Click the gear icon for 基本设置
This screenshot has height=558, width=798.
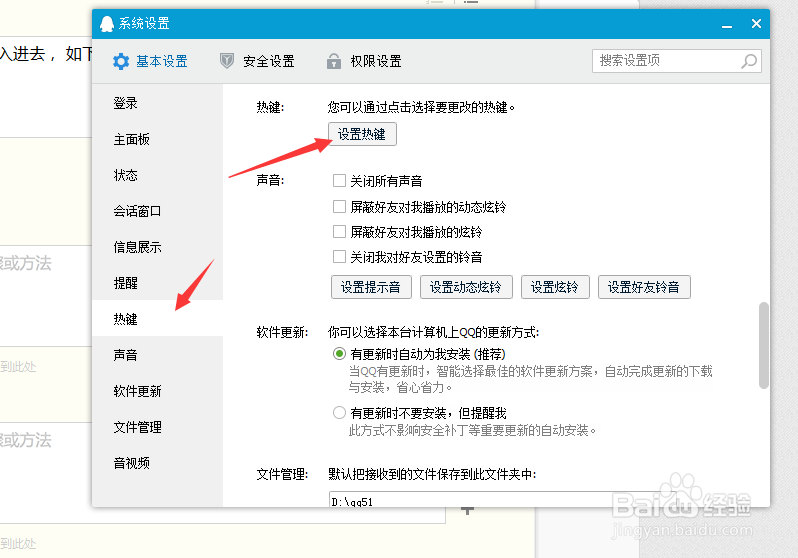121,62
